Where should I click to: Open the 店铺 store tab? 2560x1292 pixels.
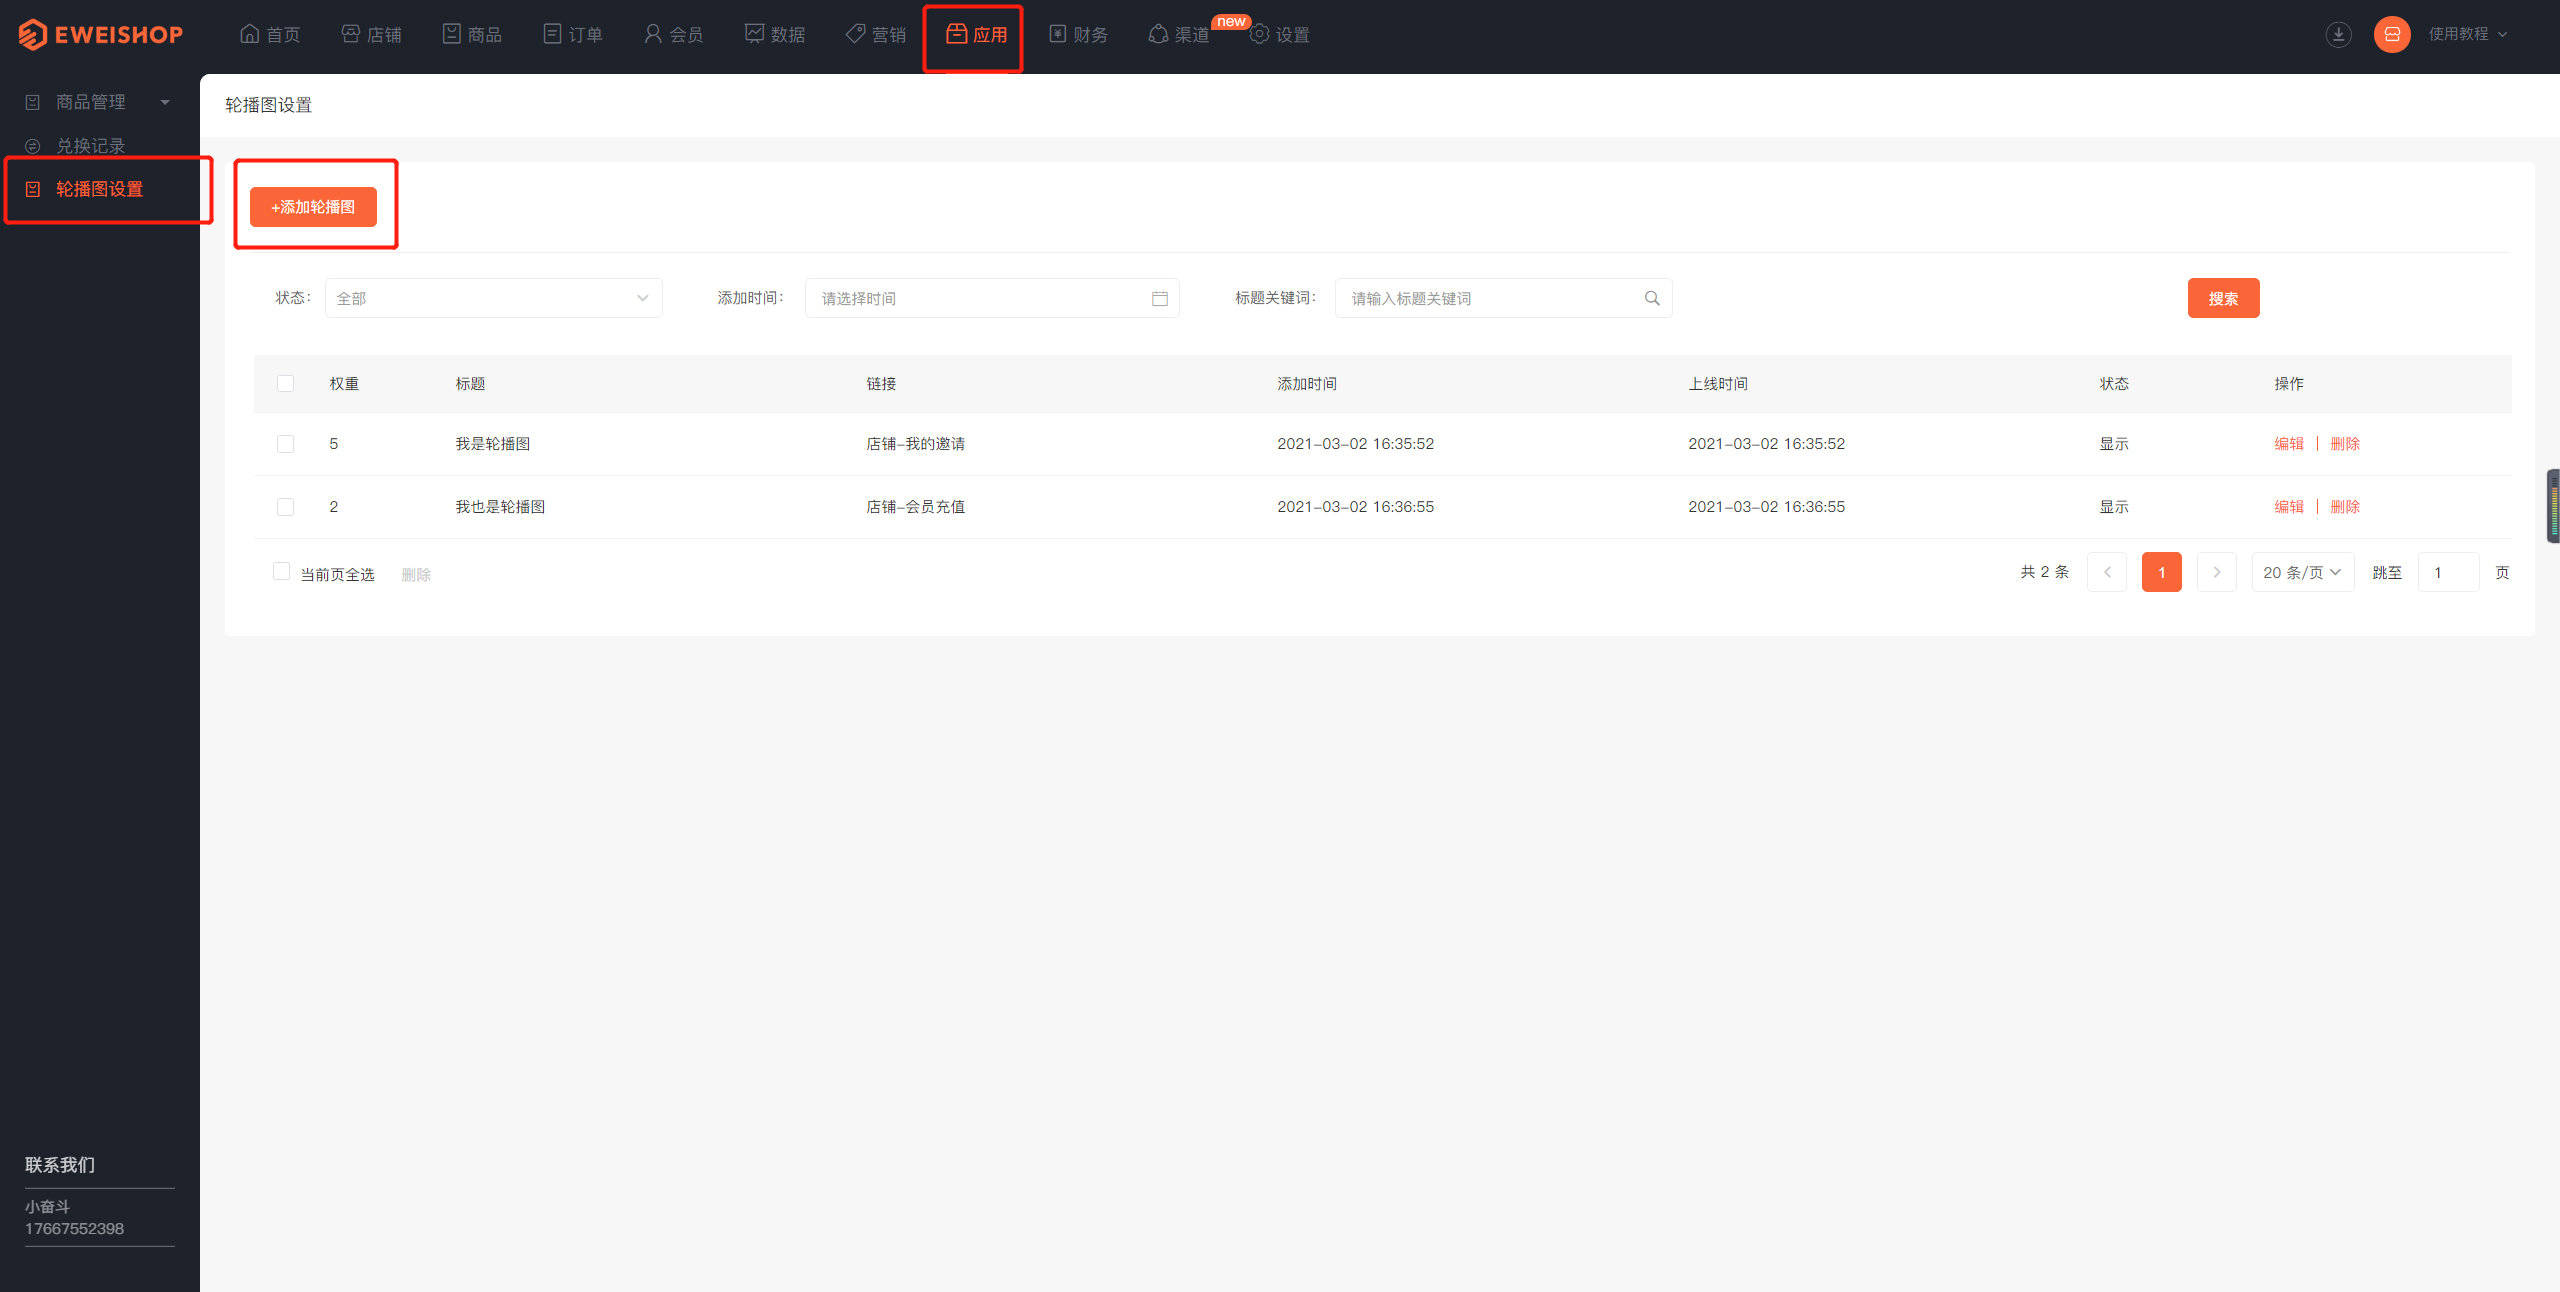point(371,34)
